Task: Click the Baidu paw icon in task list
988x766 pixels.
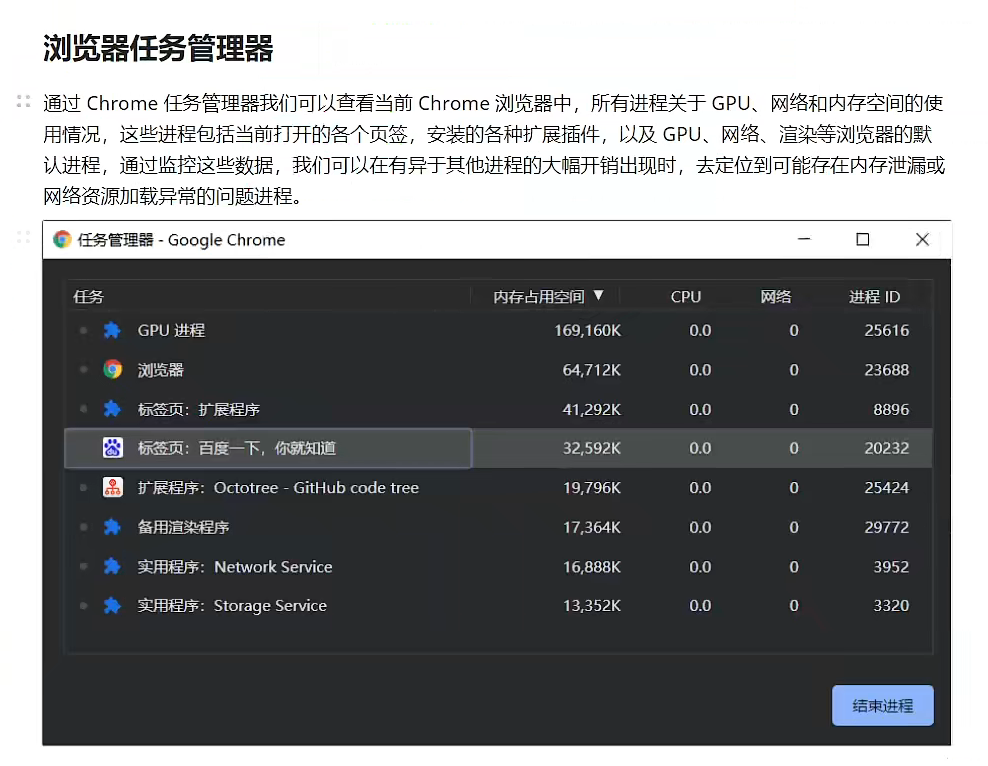Action: 112,448
